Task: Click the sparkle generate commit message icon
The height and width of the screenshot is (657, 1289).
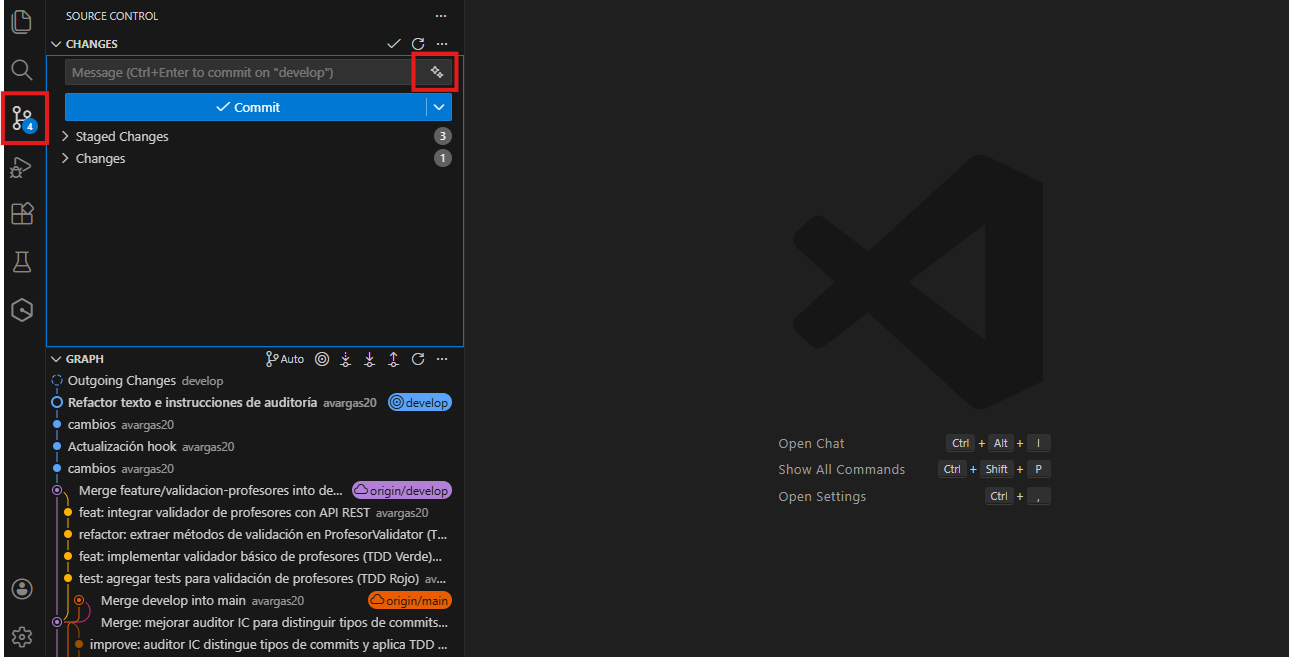Action: (x=436, y=72)
